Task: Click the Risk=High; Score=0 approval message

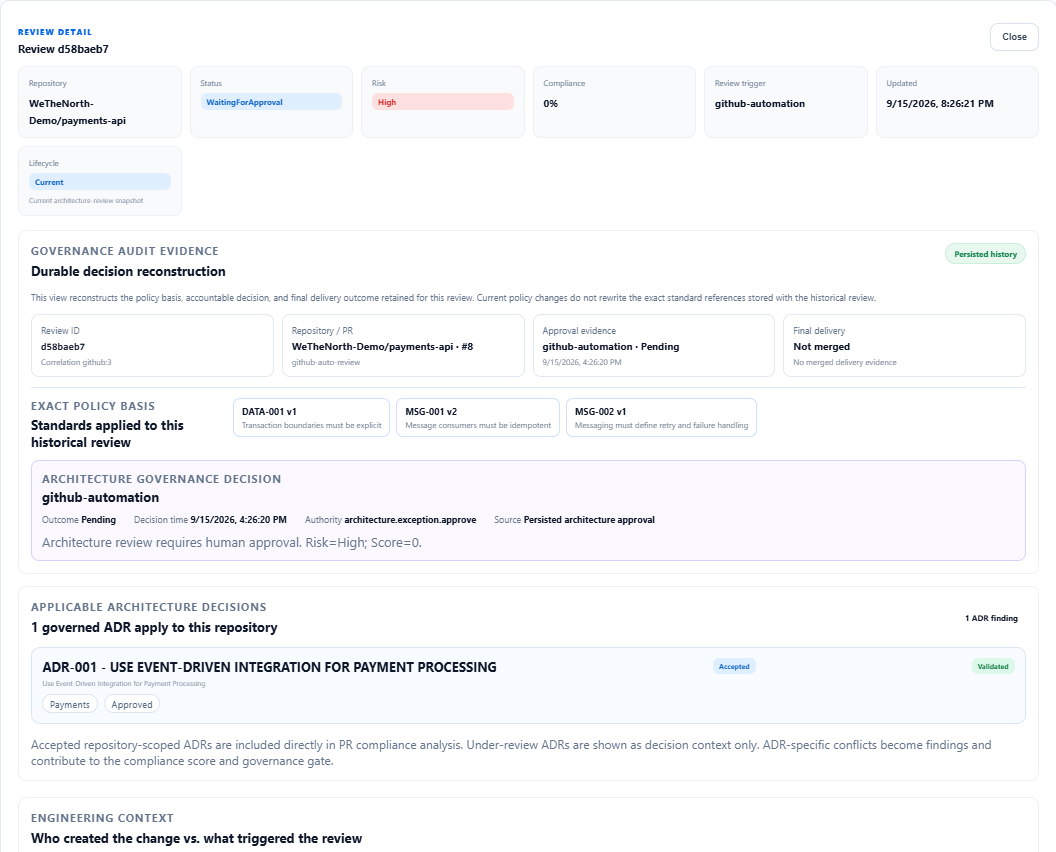Action: (232, 543)
